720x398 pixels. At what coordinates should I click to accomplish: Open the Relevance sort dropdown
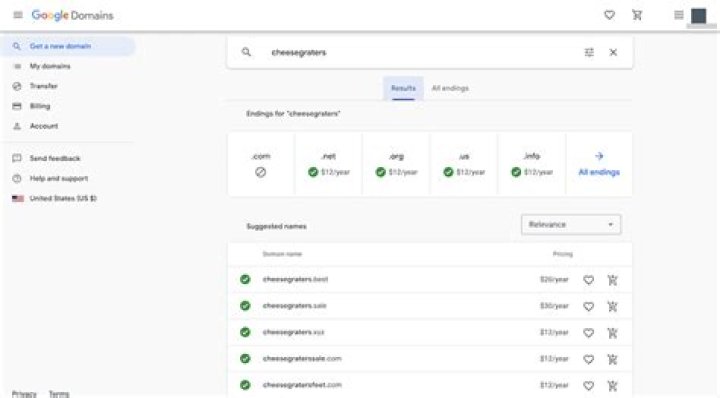(x=571, y=224)
